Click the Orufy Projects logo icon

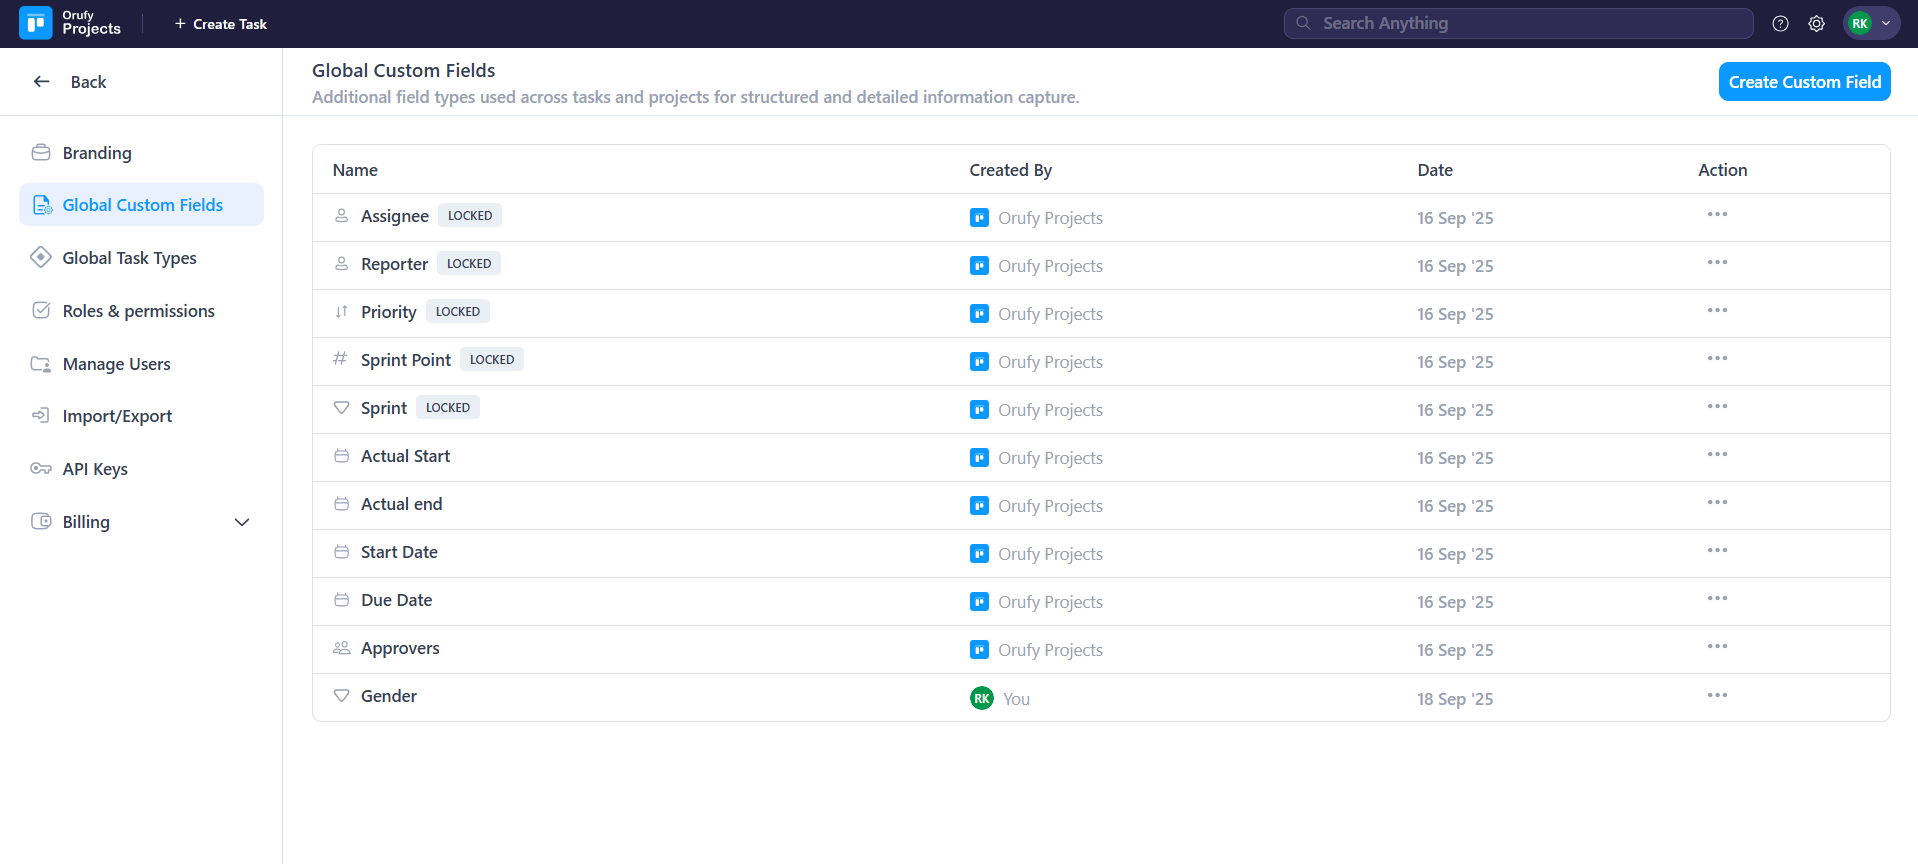[x=36, y=23]
